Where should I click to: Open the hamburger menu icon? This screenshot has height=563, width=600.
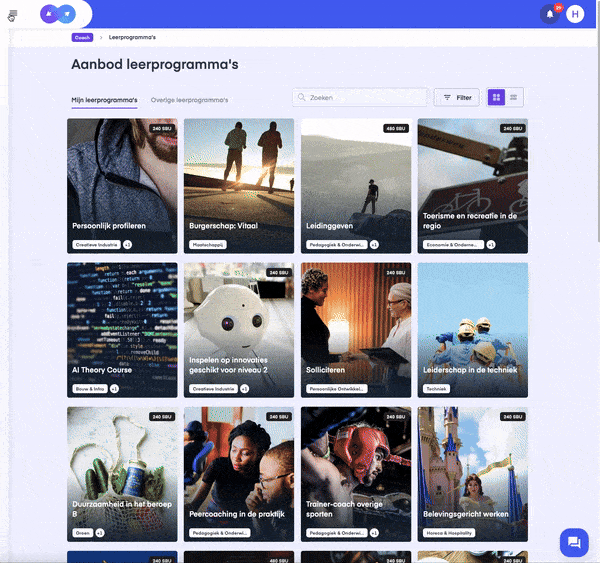(13, 14)
